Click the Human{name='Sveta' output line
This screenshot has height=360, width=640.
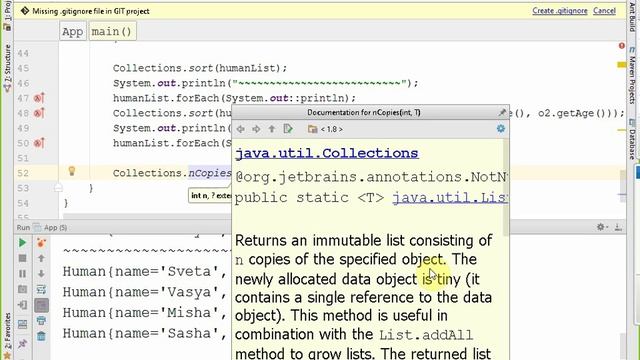(144, 272)
